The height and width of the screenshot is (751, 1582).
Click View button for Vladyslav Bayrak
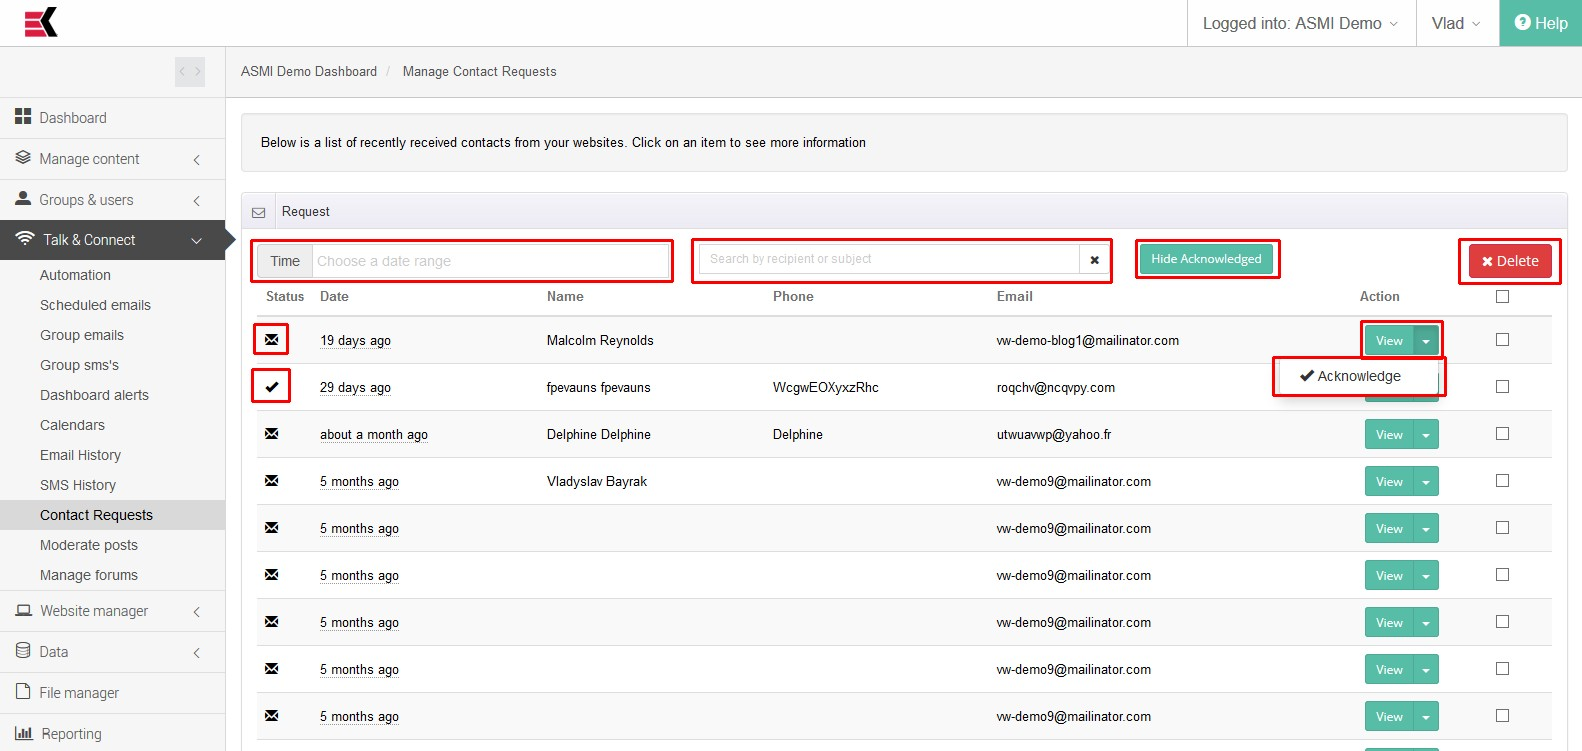pyautogui.click(x=1389, y=482)
